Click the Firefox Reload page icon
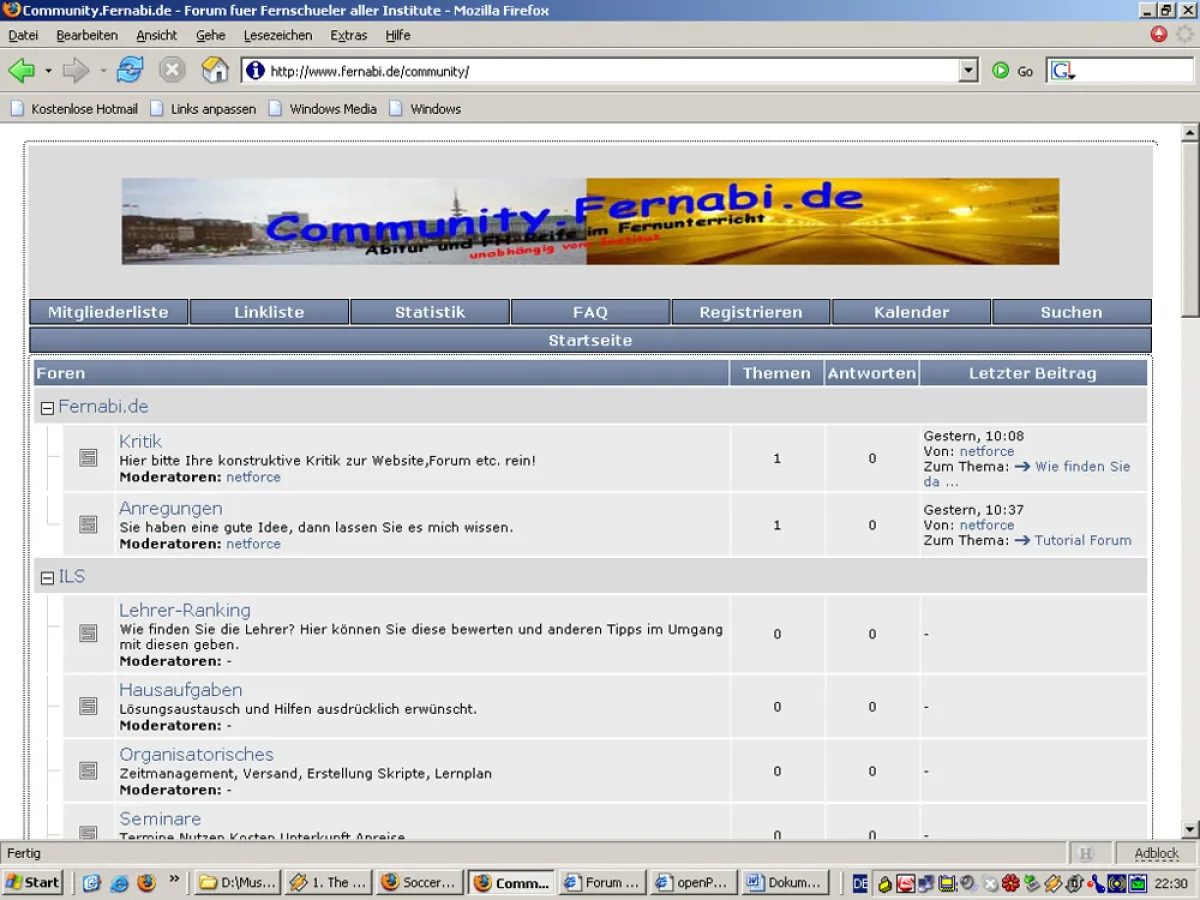The width and height of the screenshot is (1200, 900). tap(129, 71)
